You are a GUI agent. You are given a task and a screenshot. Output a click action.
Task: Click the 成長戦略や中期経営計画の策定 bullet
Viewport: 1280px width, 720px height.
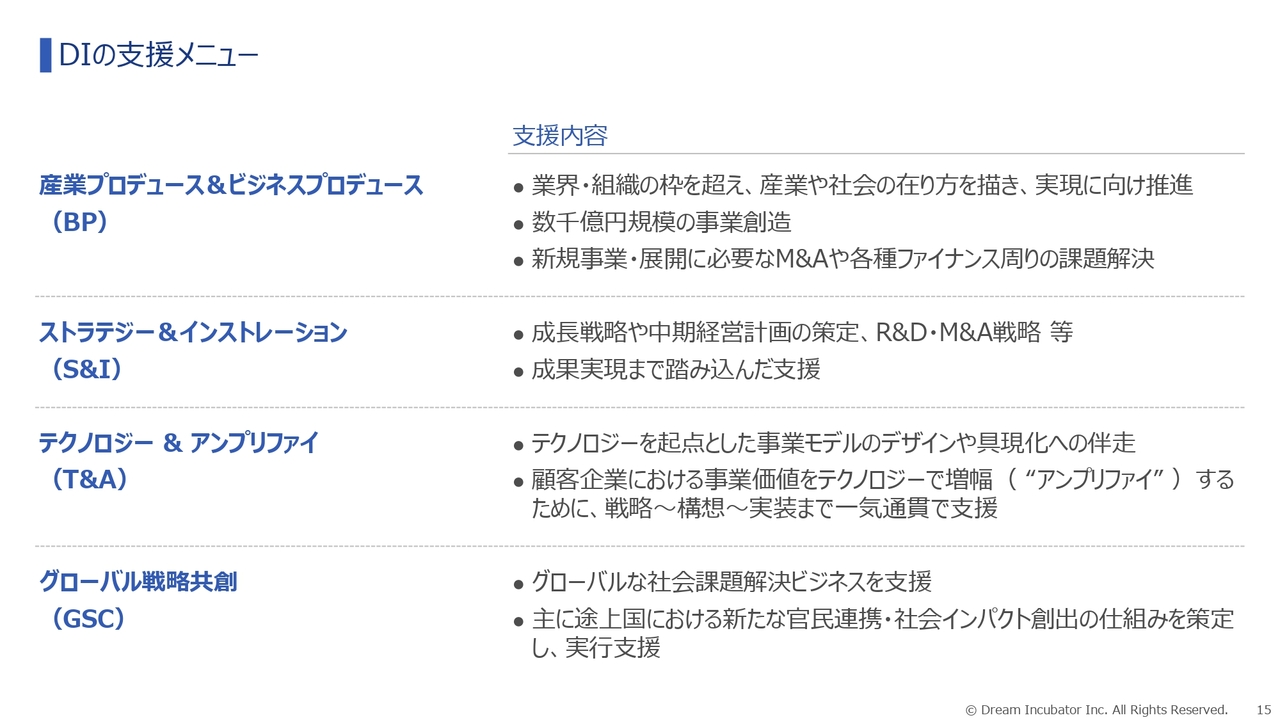click(x=802, y=333)
